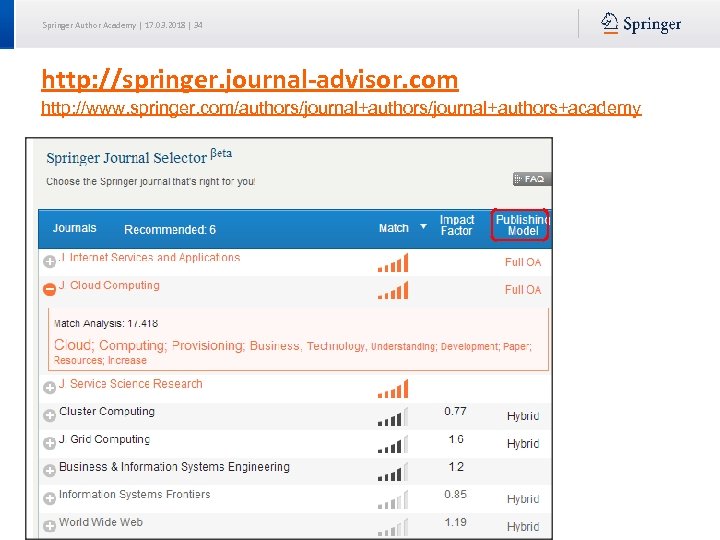
Task: Sort by the Match column header
Action: tap(394, 228)
